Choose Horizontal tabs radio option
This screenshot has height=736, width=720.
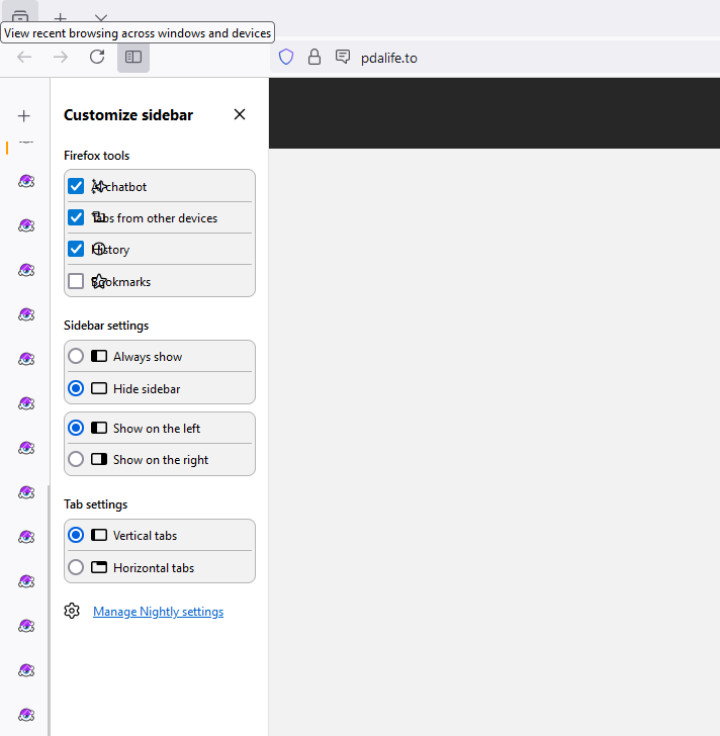pyautogui.click(x=76, y=567)
